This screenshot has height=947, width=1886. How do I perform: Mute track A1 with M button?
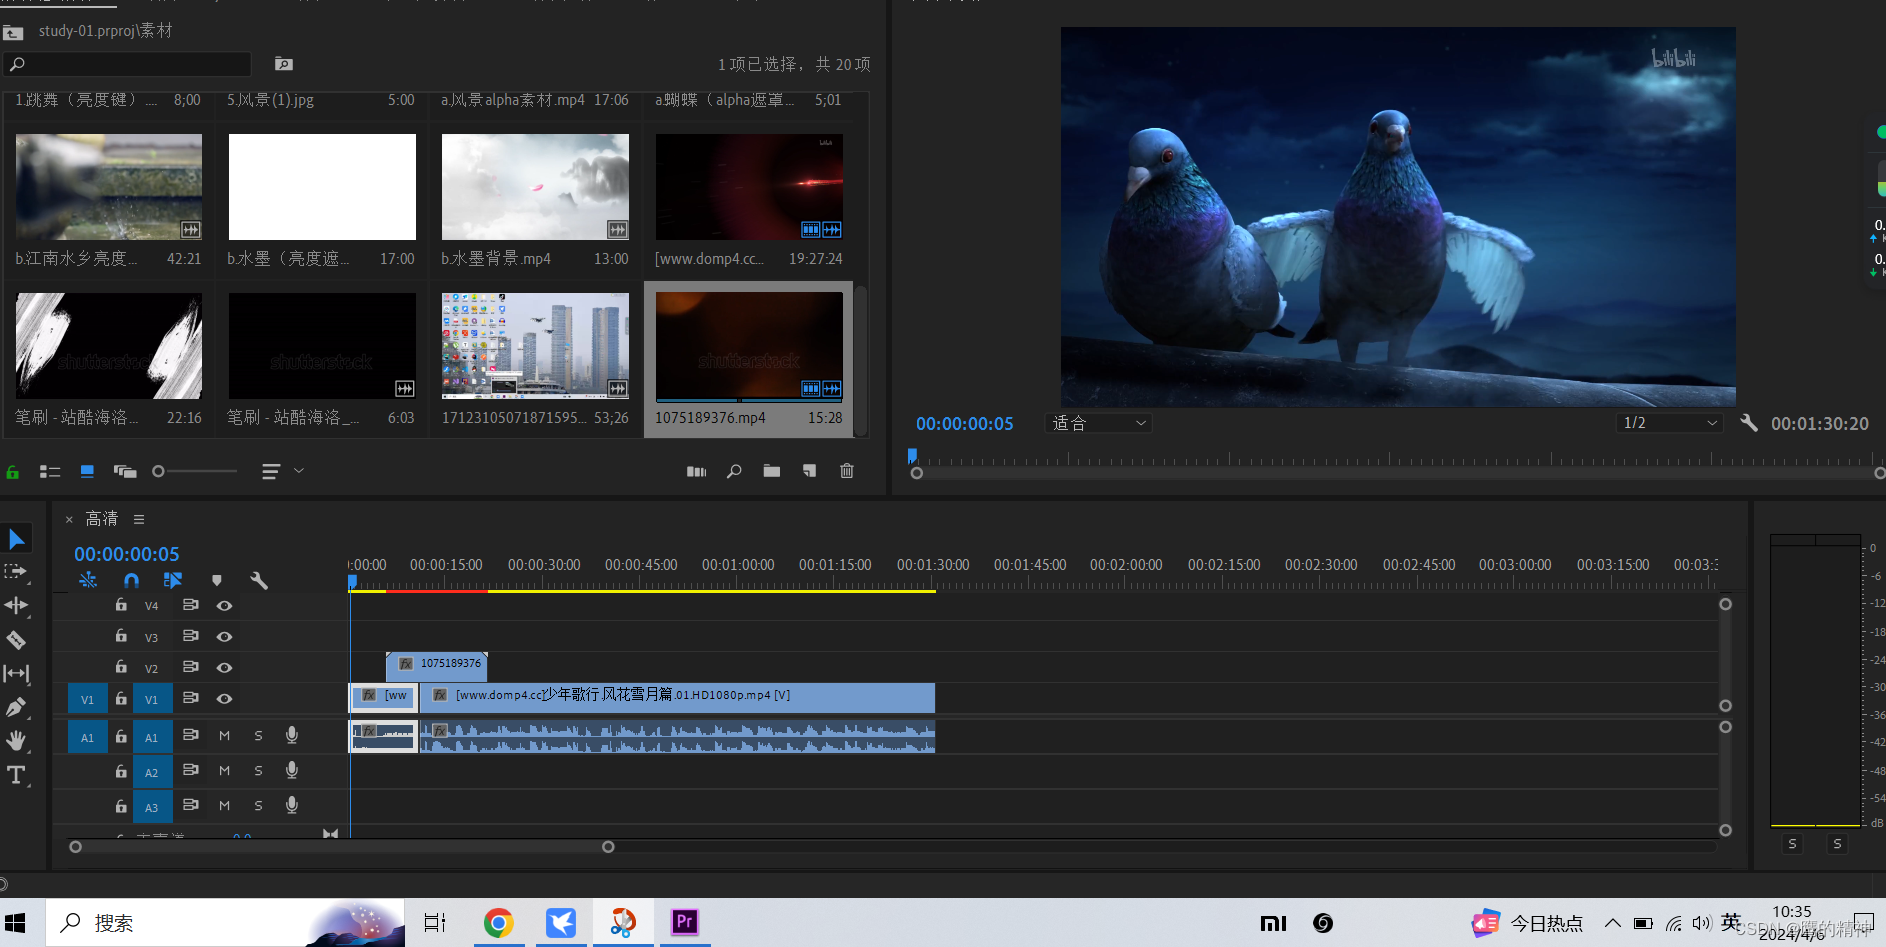pyautogui.click(x=224, y=736)
